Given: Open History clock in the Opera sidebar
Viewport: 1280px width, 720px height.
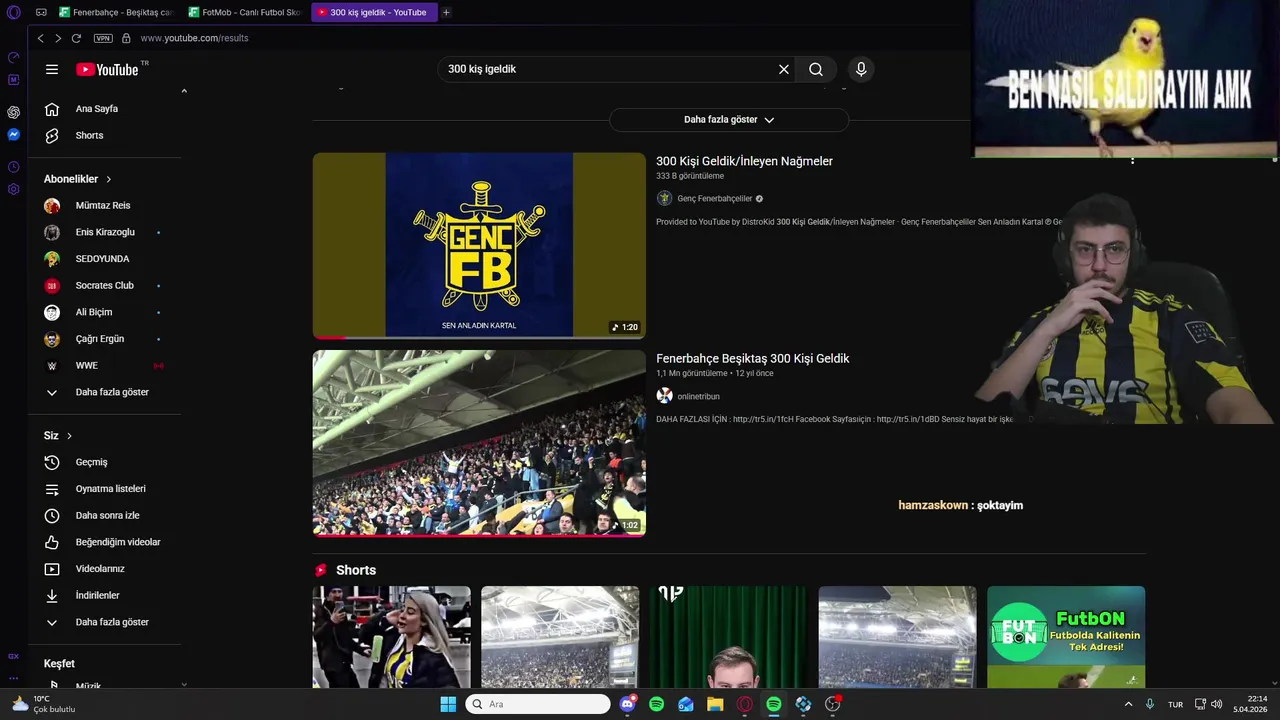Looking at the screenshot, I should point(13,167).
